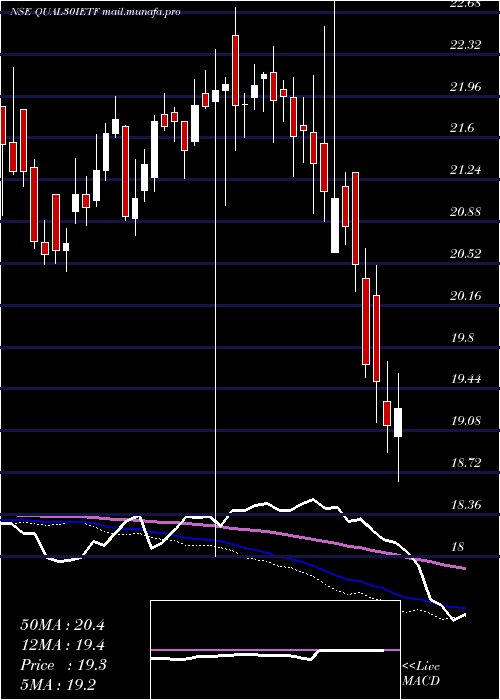Image resolution: width=500 pixels, height=700 pixels.
Task: Select the 21.96 price axis label
Action: tap(465, 87)
